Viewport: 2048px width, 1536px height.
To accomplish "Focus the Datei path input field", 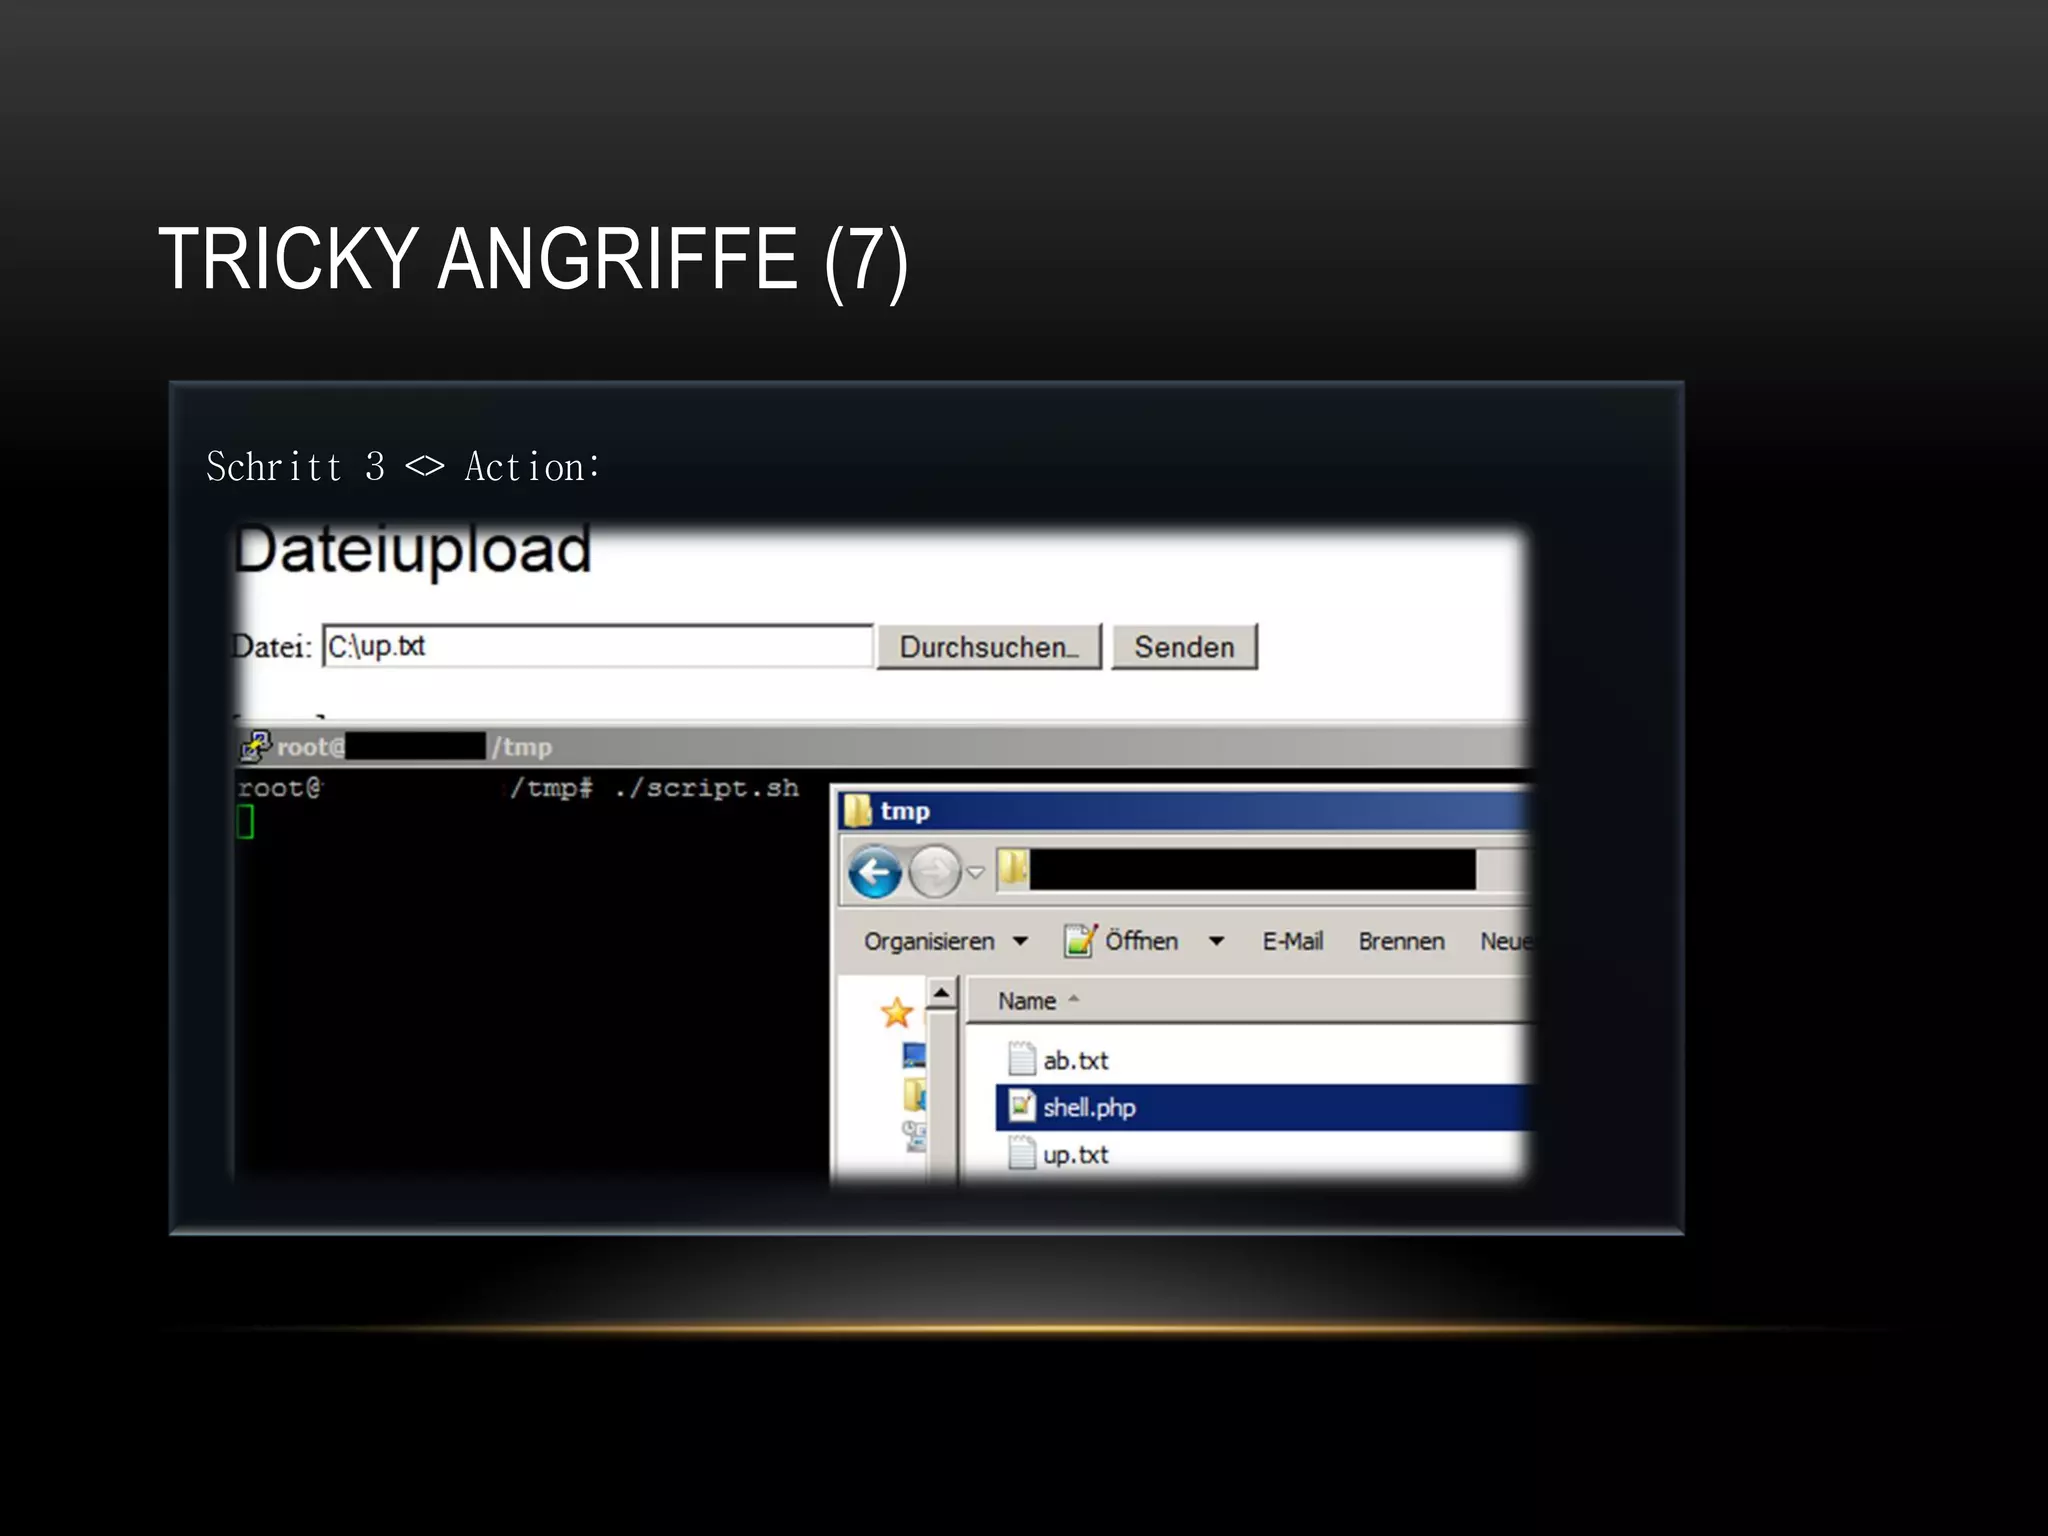I will (x=598, y=646).
